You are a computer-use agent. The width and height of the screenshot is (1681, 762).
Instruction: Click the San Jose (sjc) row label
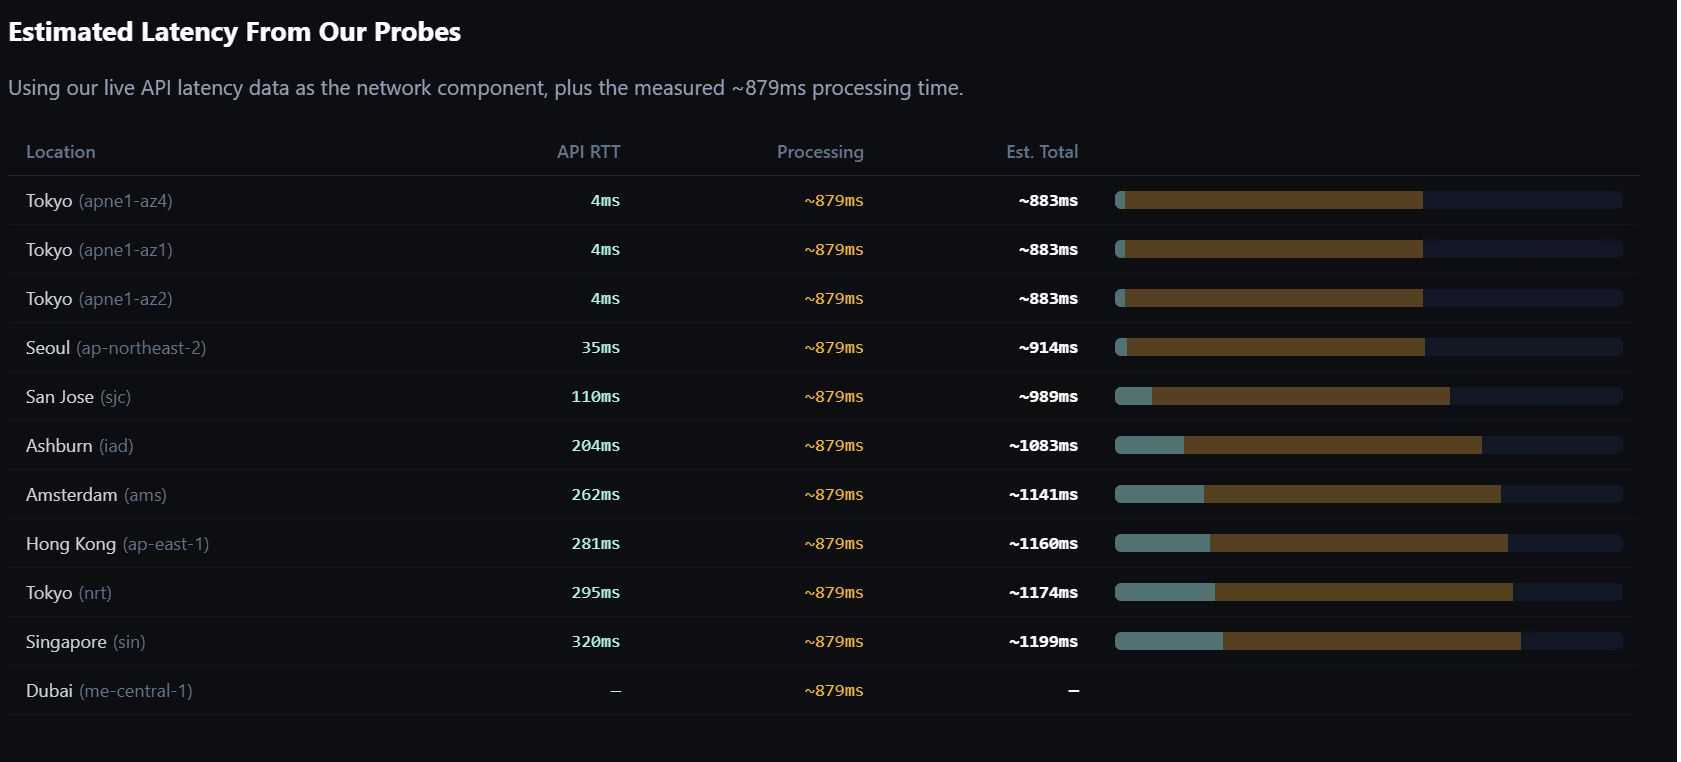[78, 397]
